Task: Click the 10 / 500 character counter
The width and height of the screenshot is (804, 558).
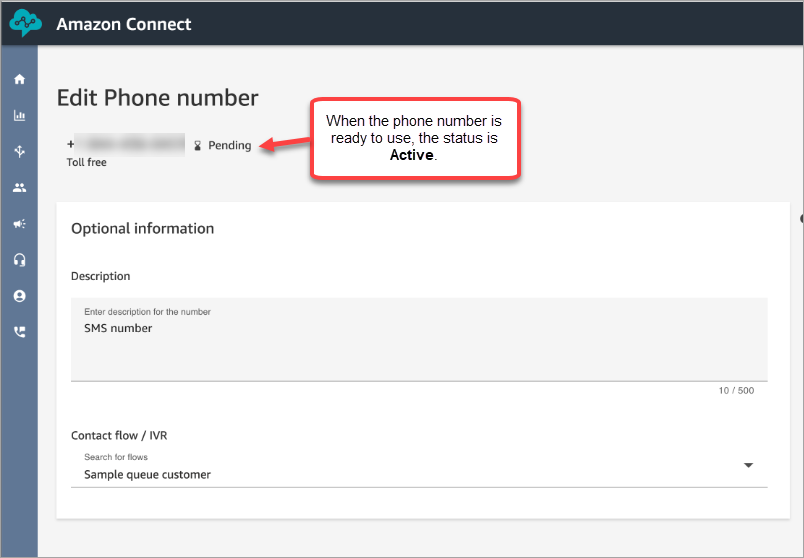Action: click(736, 390)
